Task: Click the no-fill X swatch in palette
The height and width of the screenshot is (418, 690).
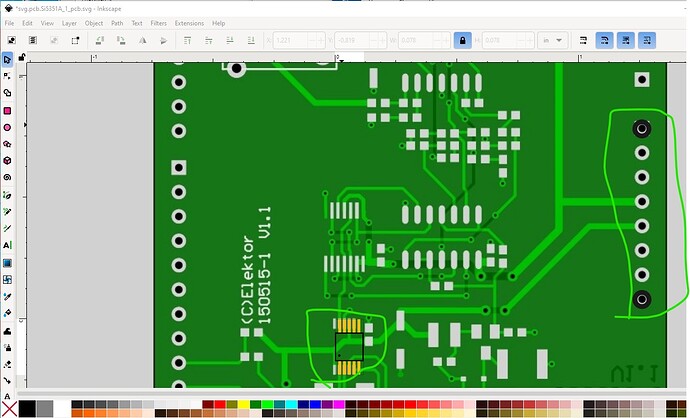Action: point(8,408)
